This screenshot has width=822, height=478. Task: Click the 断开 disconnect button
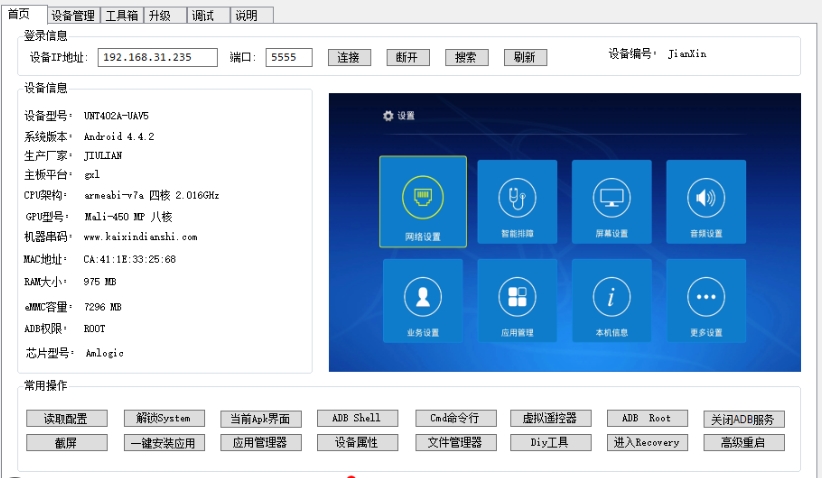click(x=408, y=57)
